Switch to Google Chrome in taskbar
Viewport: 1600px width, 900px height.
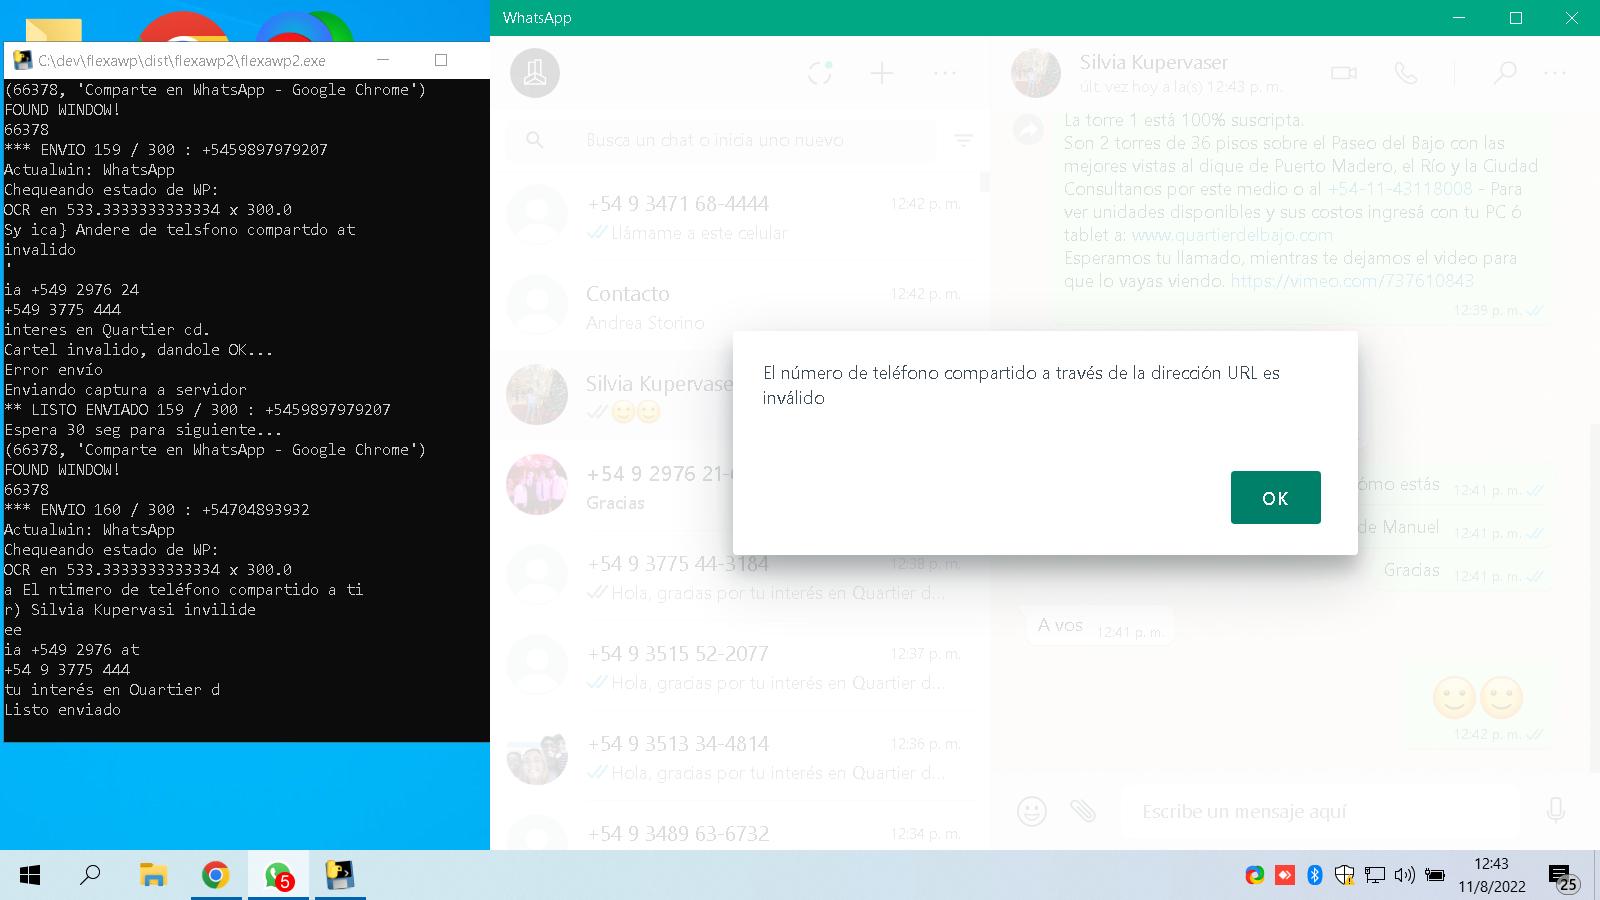pyautogui.click(x=215, y=875)
